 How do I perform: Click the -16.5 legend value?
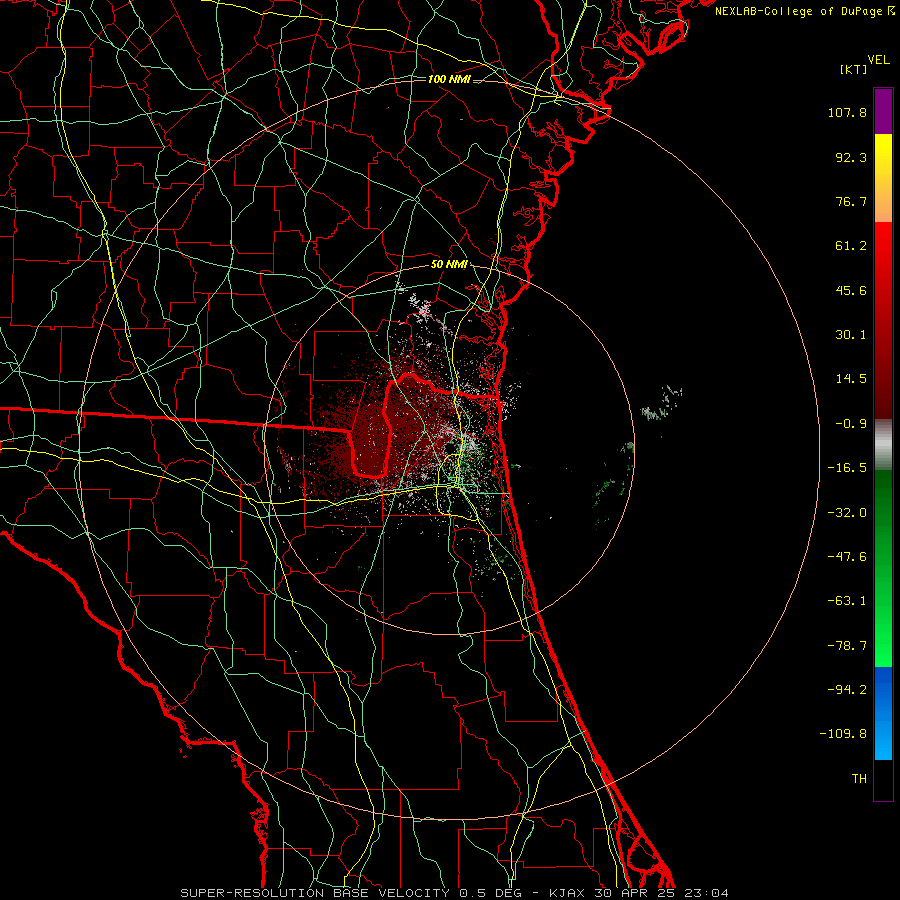847,468
